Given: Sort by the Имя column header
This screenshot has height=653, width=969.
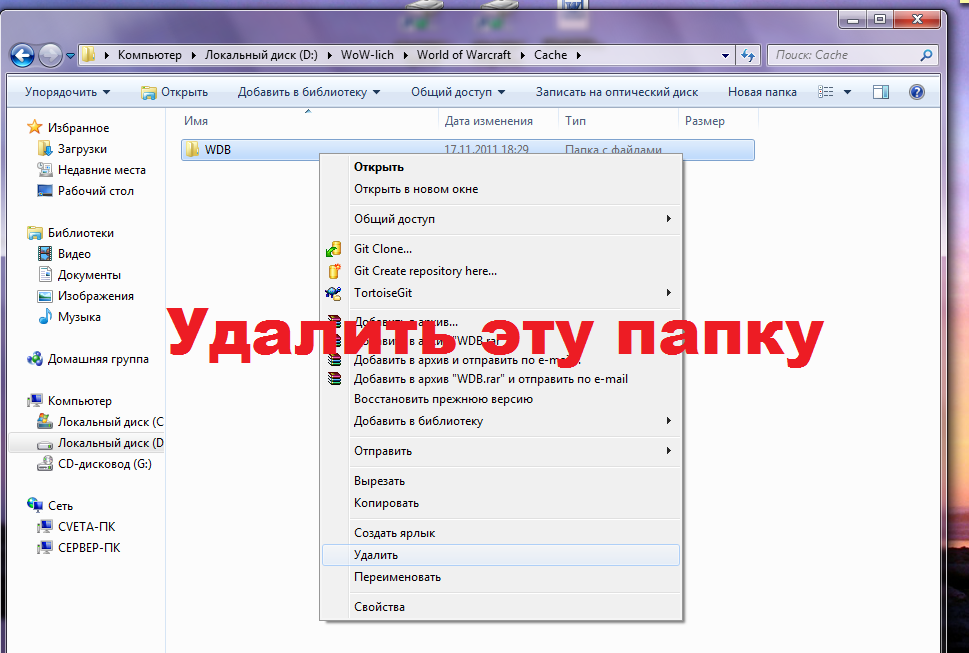Looking at the screenshot, I should click(x=195, y=121).
